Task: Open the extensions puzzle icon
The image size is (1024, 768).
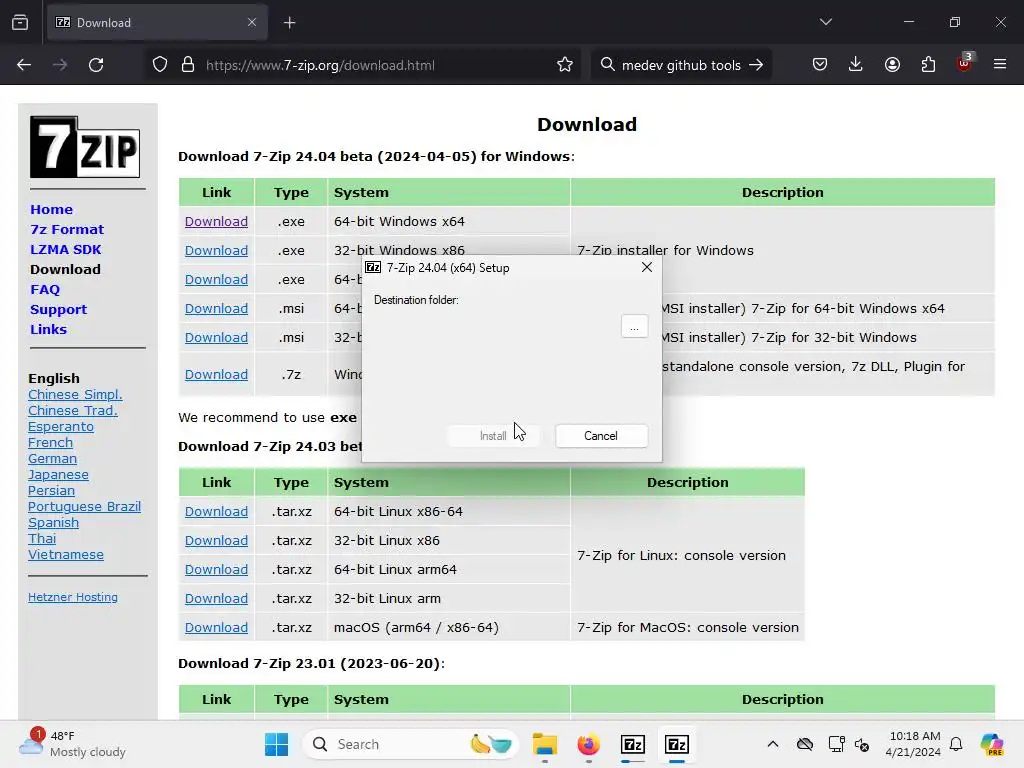Action: click(928, 65)
